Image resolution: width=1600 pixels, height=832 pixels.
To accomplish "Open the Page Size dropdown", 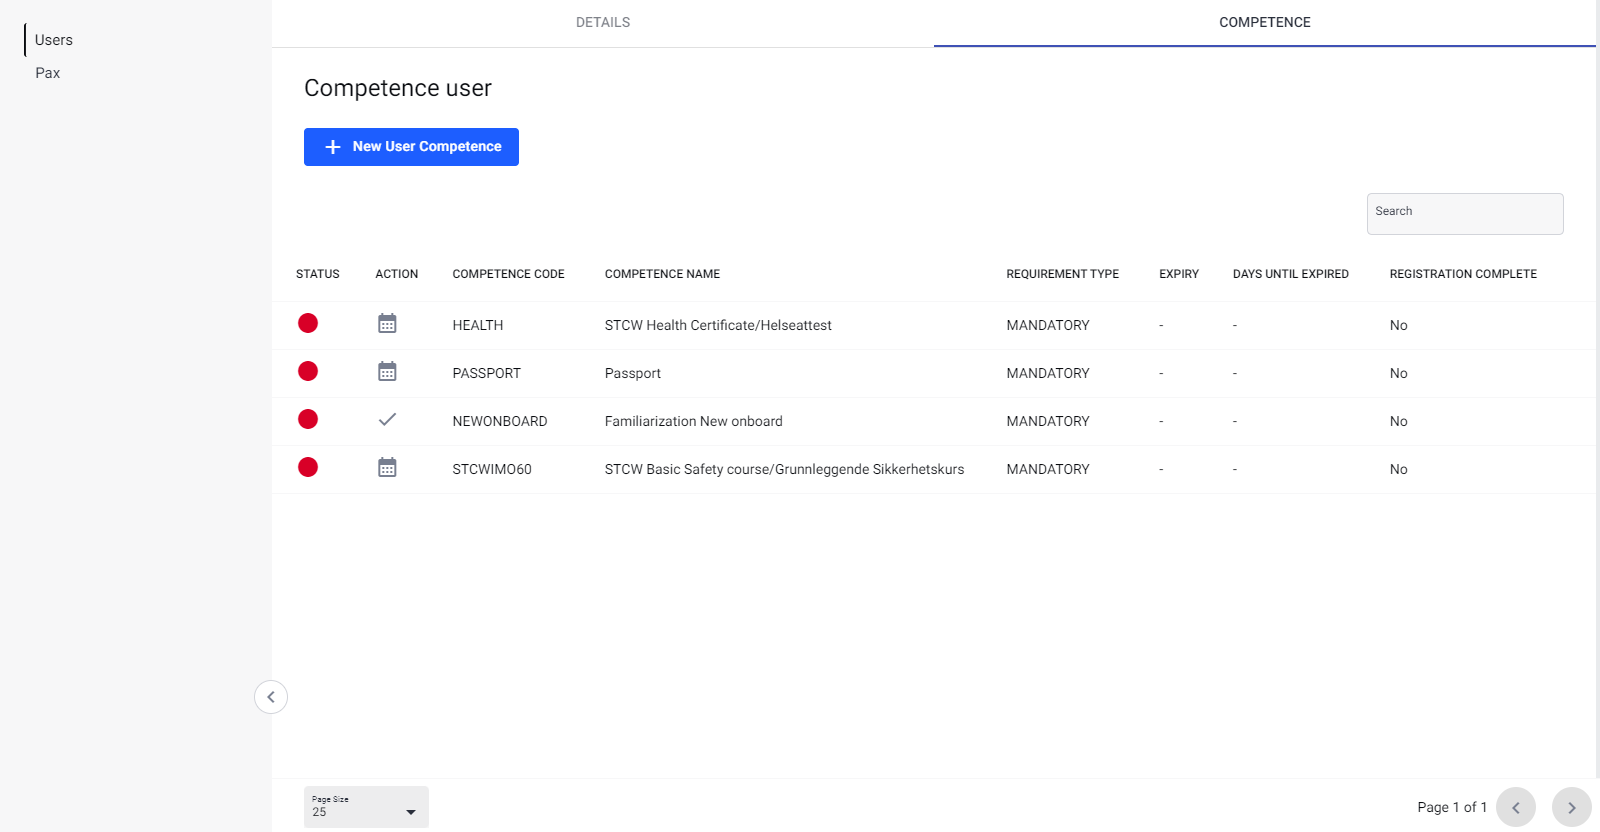I will pos(366,807).
